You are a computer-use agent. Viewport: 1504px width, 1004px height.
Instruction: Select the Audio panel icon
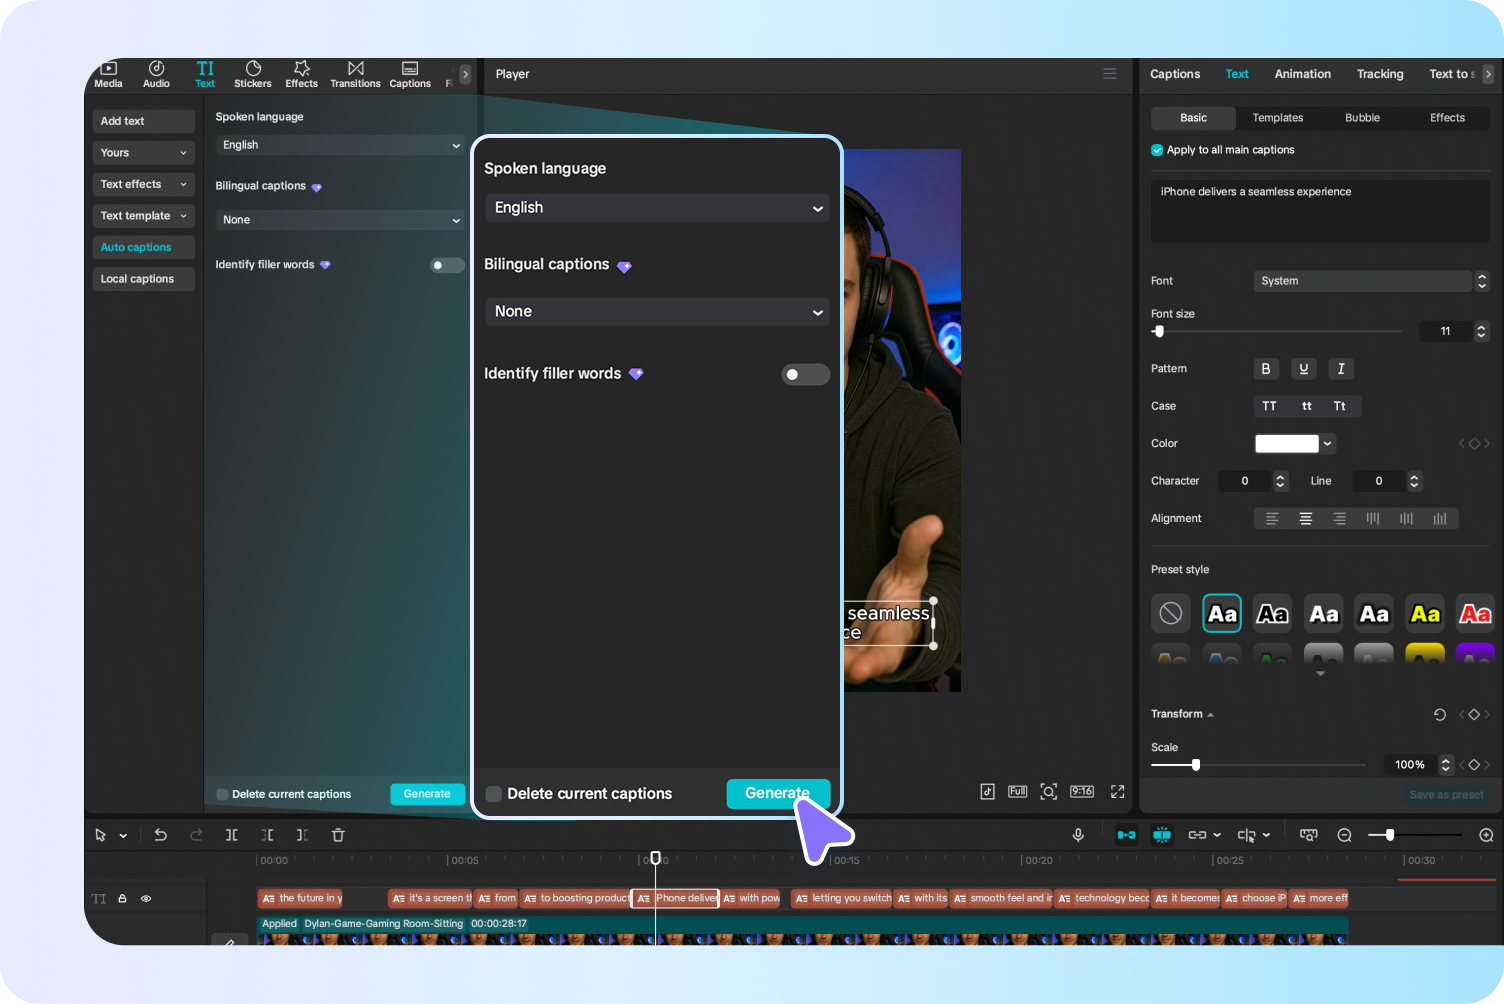tap(156, 74)
